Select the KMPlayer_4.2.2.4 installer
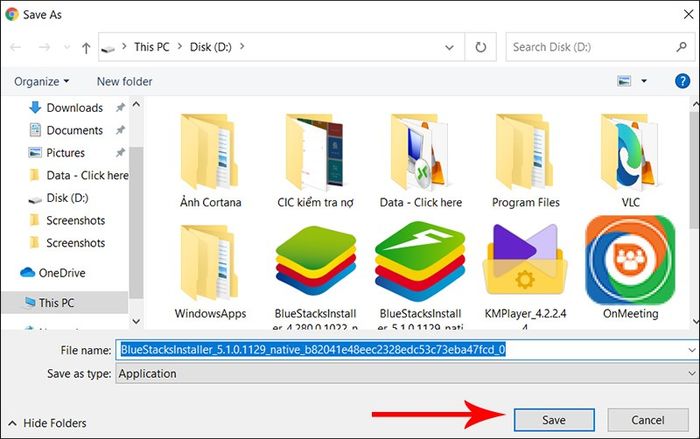The height and width of the screenshot is (439, 700). (525, 277)
